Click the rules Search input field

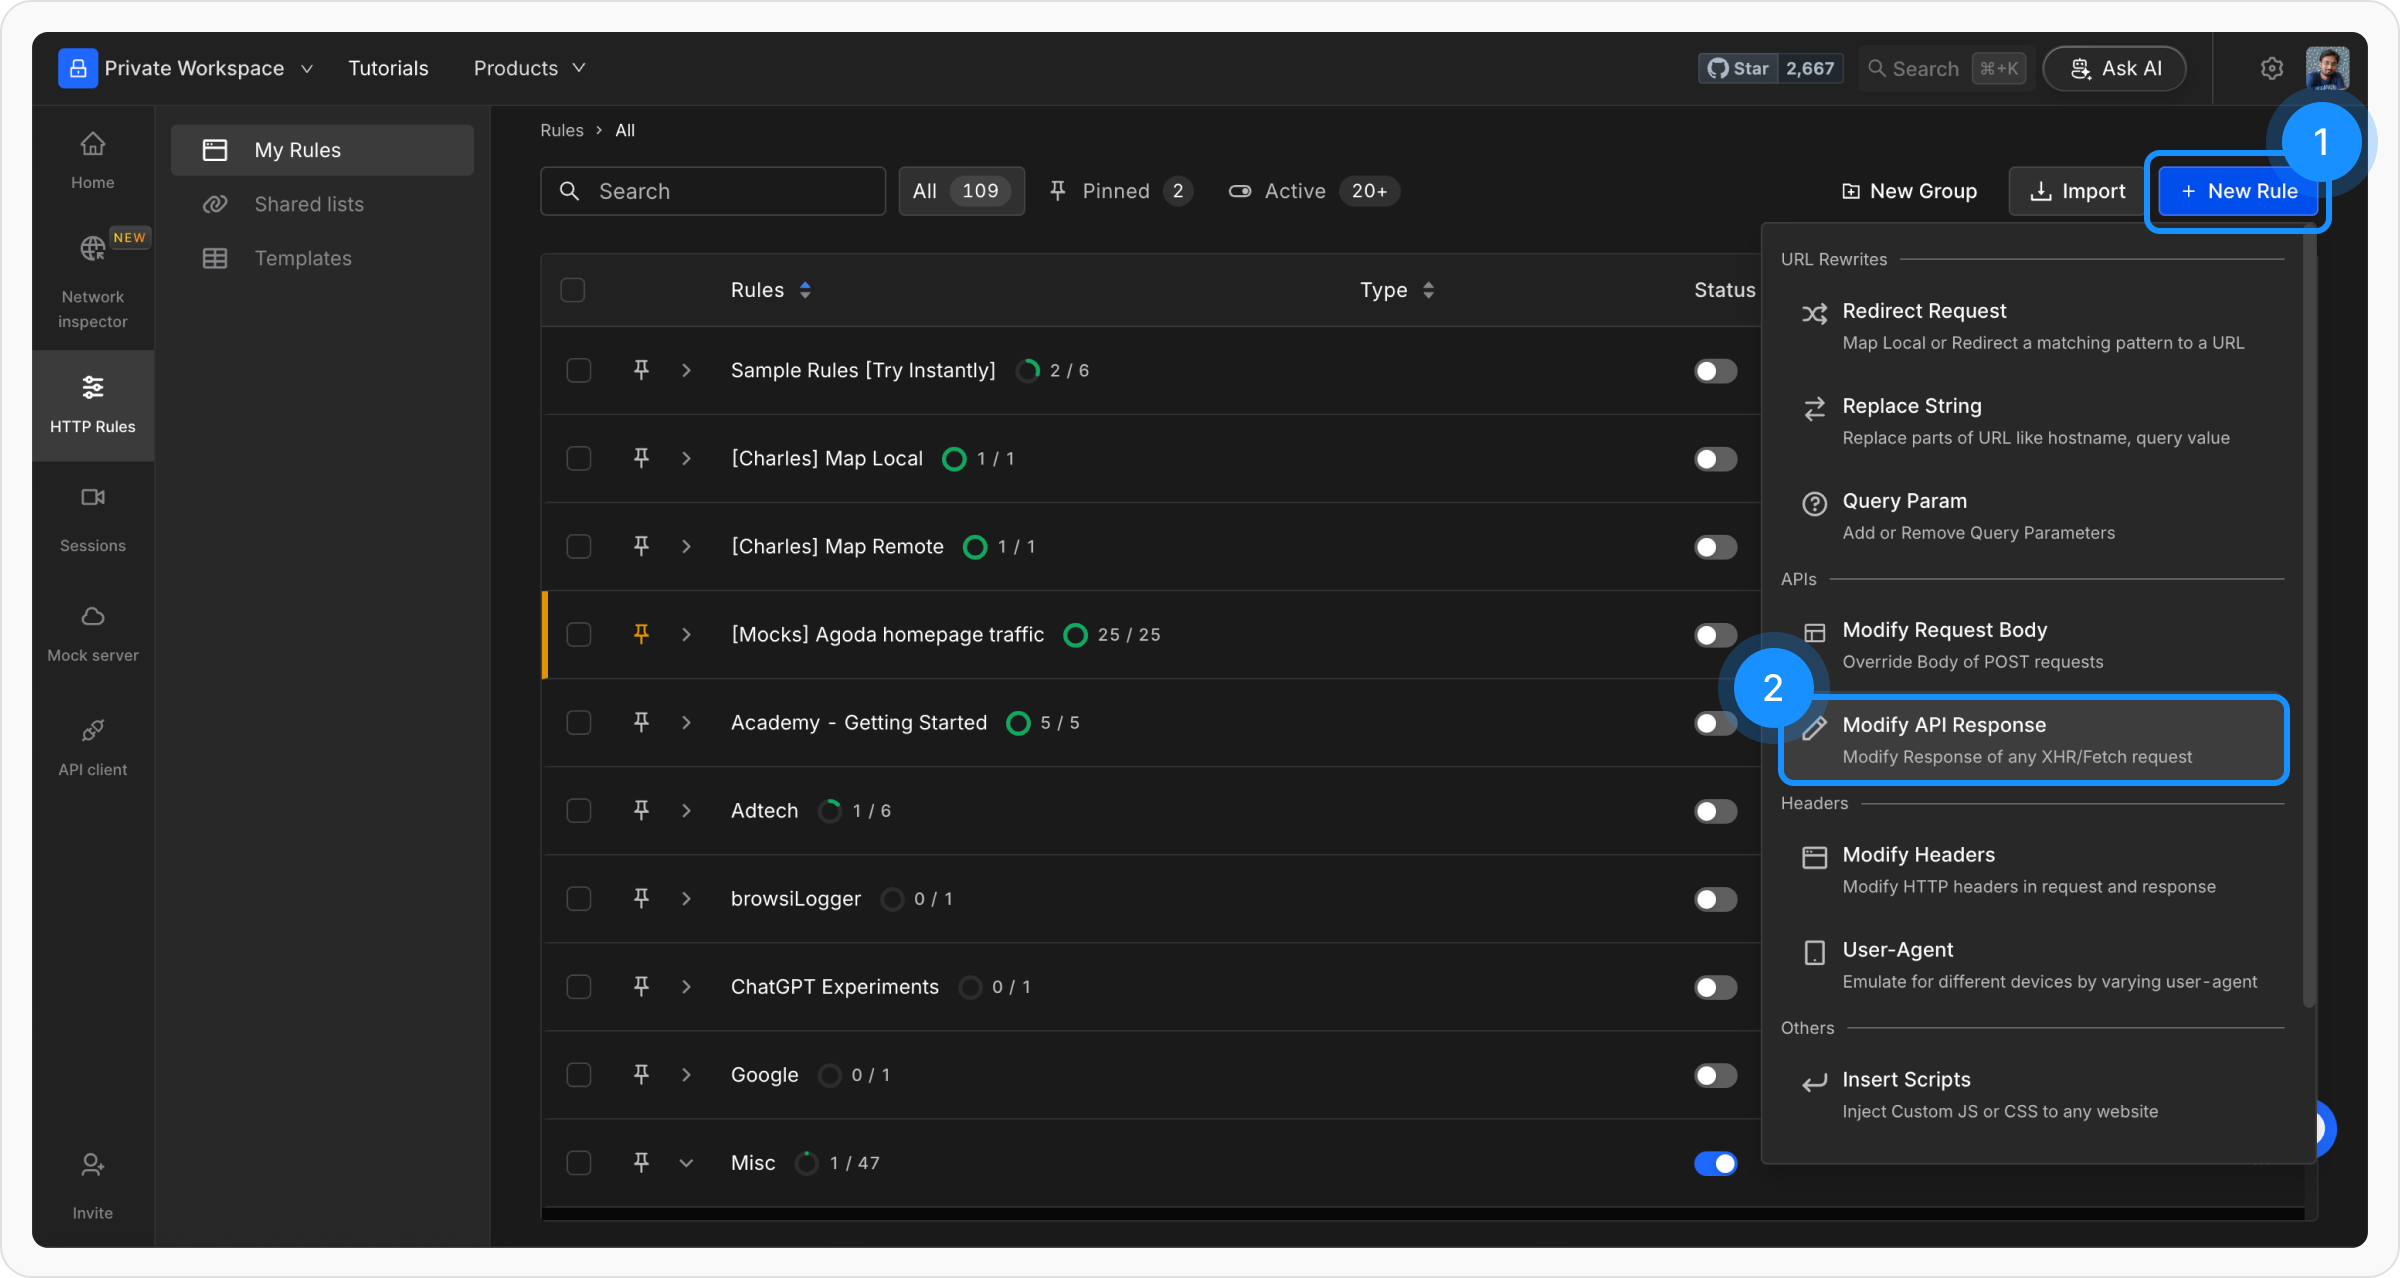(x=712, y=191)
